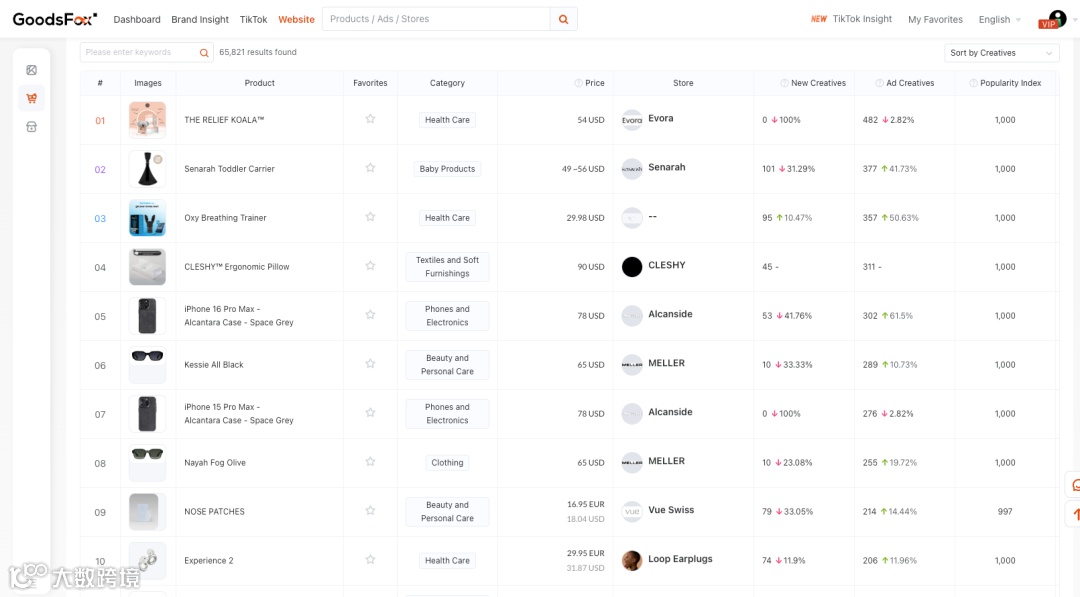Viewport: 1080px width, 597px height.
Task: Click the Health Care tag for RELIEF KOALA
Action: tap(447, 120)
